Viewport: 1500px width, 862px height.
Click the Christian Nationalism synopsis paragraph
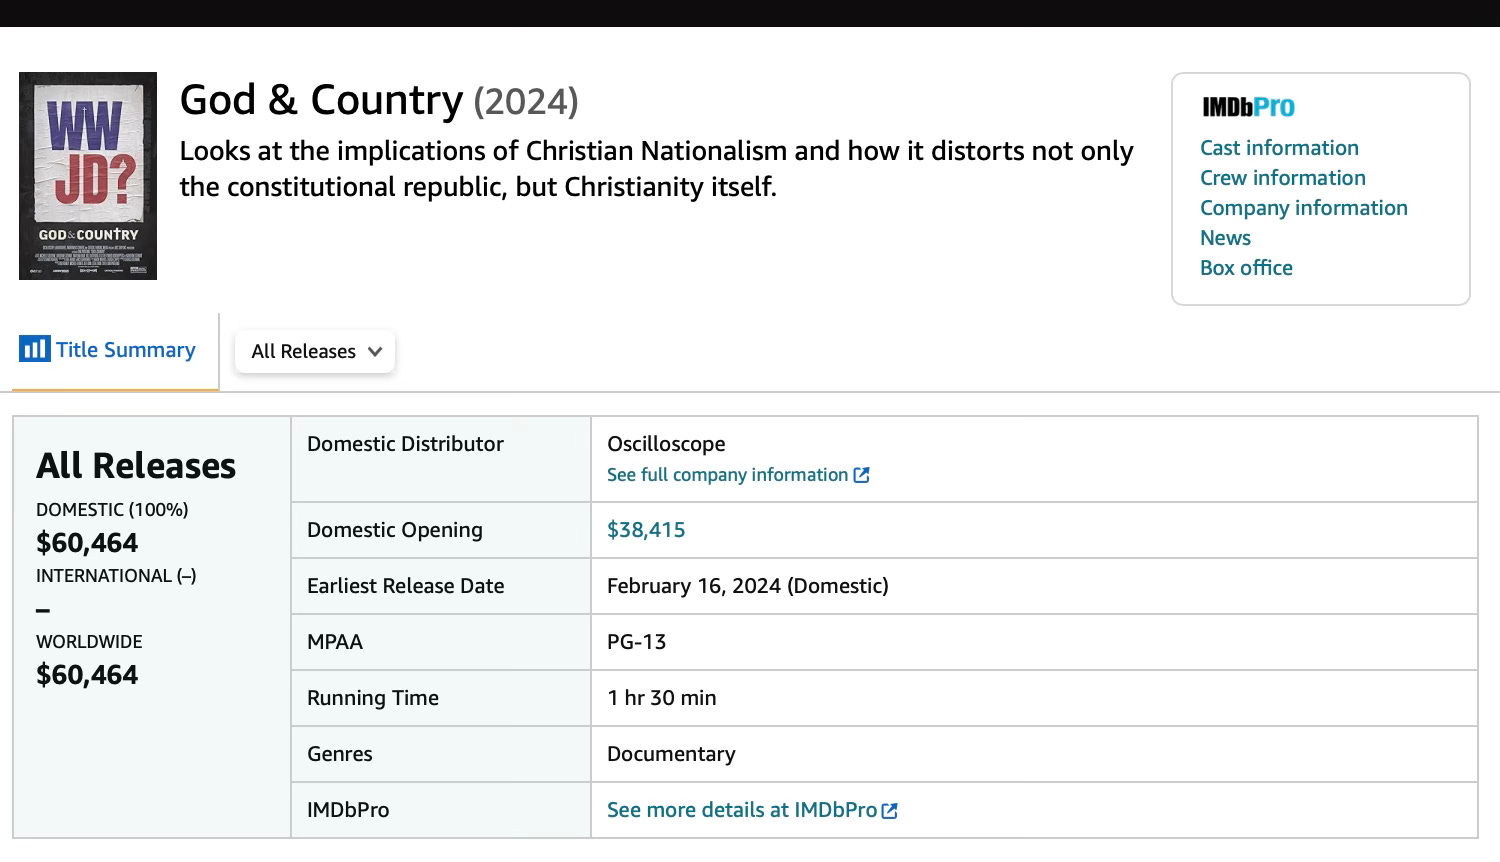coord(656,169)
